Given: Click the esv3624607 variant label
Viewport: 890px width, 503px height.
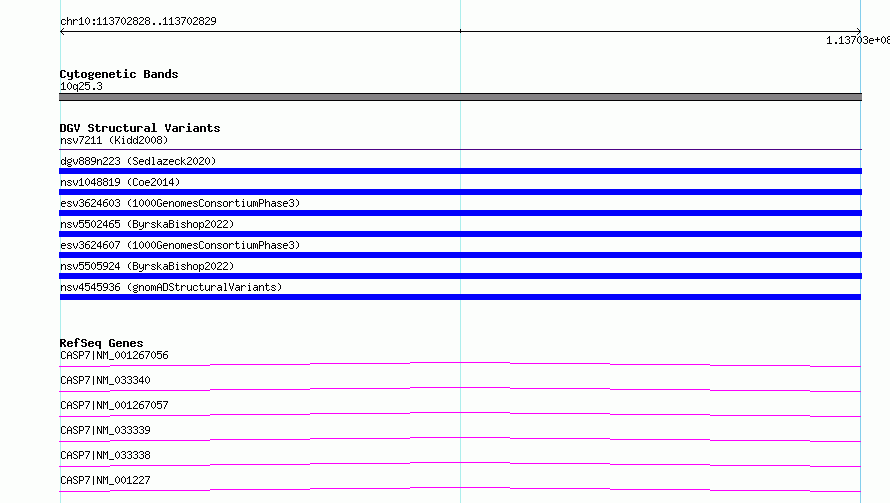Looking at the screenshot, I should (x=180, y=245).
